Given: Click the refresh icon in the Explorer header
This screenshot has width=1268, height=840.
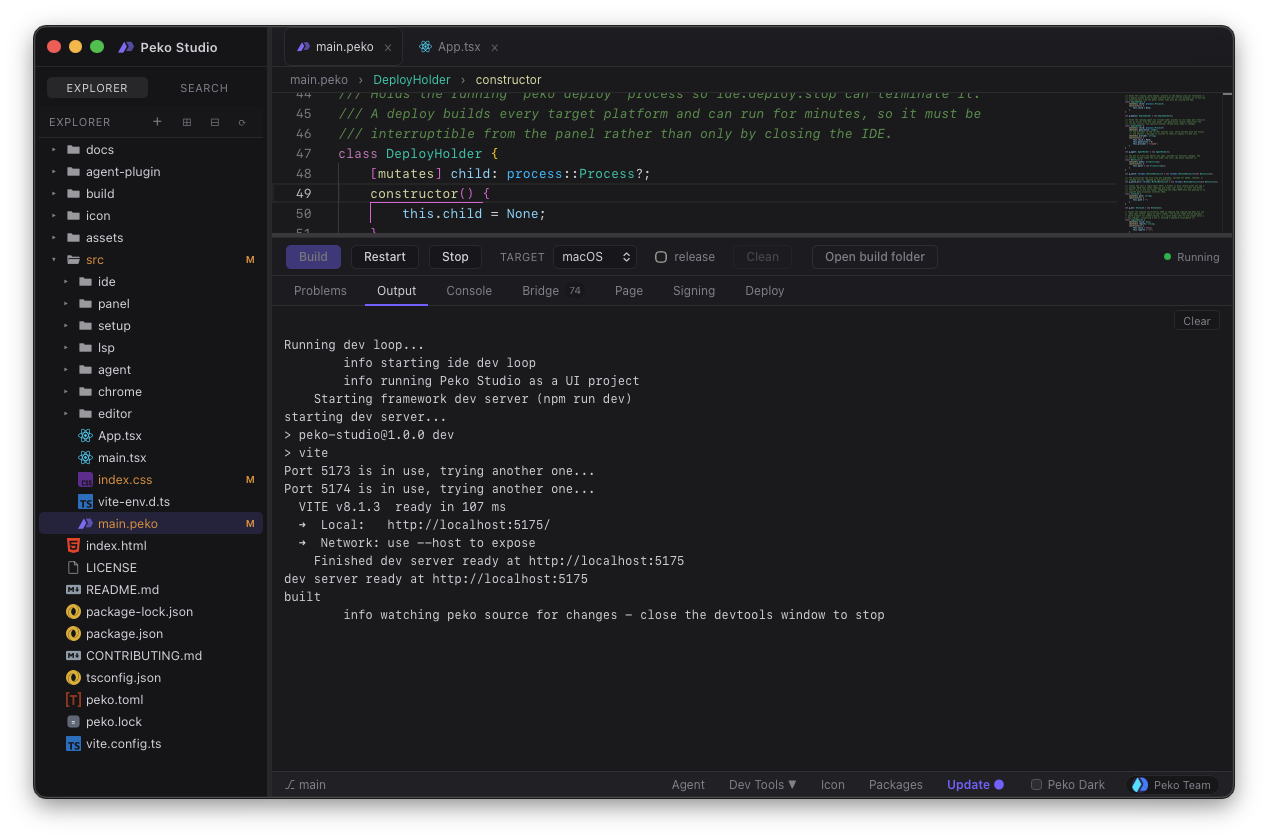Looking at the screenshot, I should point(242,122).
